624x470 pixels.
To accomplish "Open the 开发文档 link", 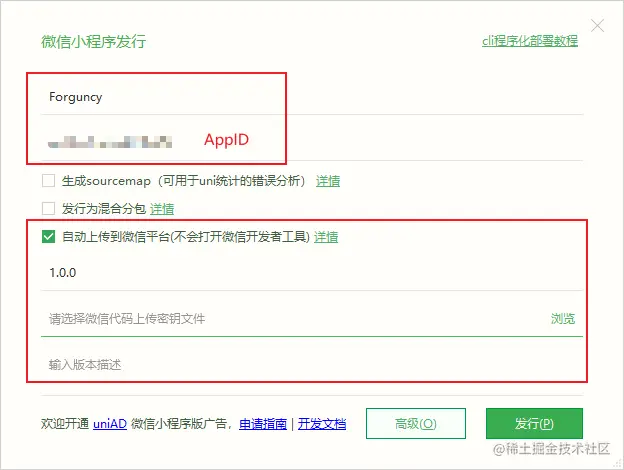I will 322,424.
